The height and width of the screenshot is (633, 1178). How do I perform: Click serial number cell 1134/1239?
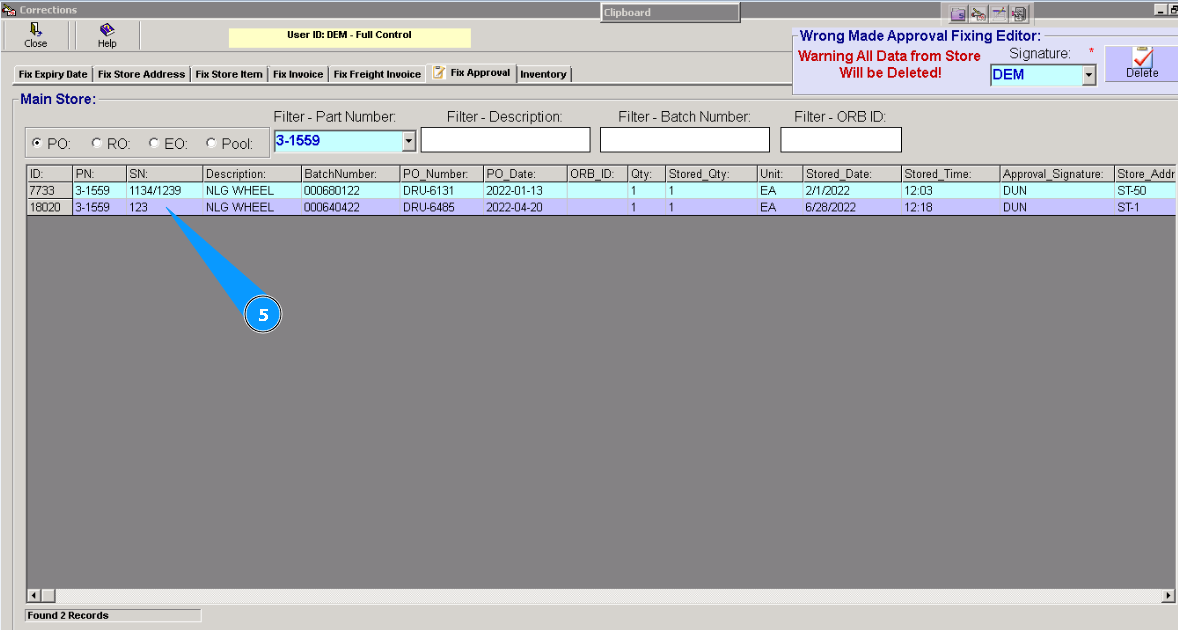coord(165,191)
